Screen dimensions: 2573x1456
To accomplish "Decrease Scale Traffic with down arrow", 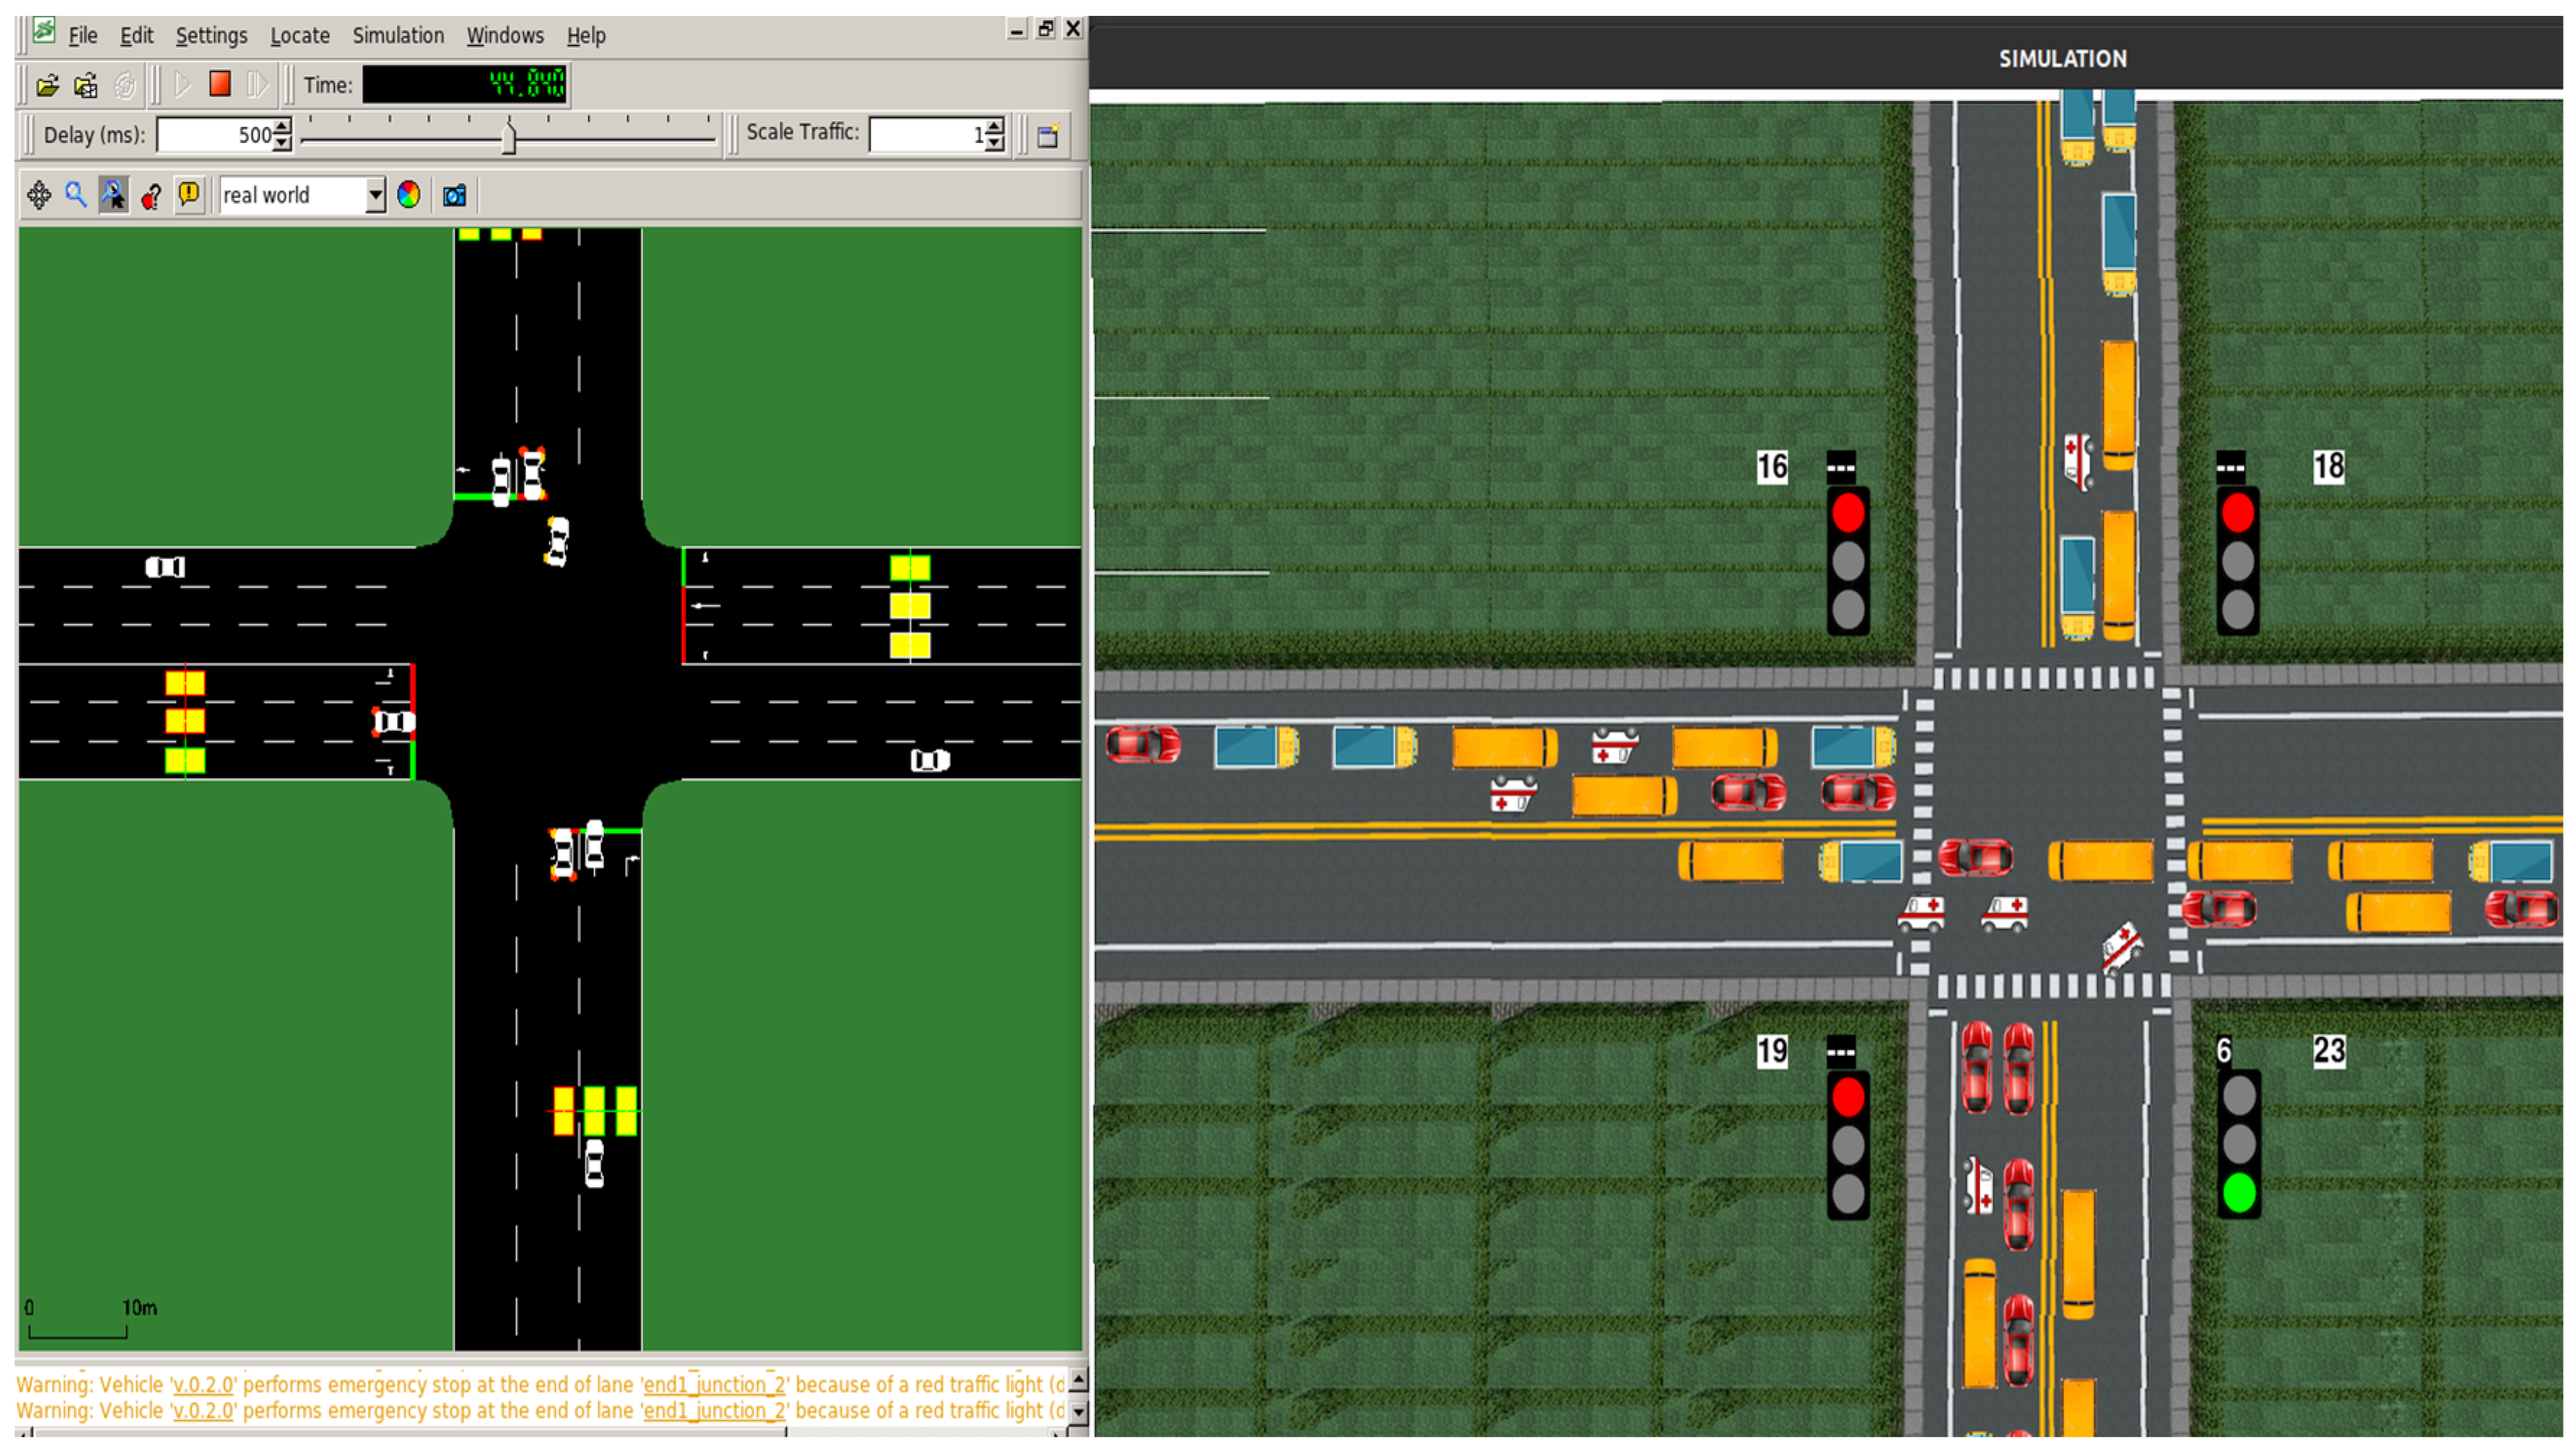I will coord(994,143).
